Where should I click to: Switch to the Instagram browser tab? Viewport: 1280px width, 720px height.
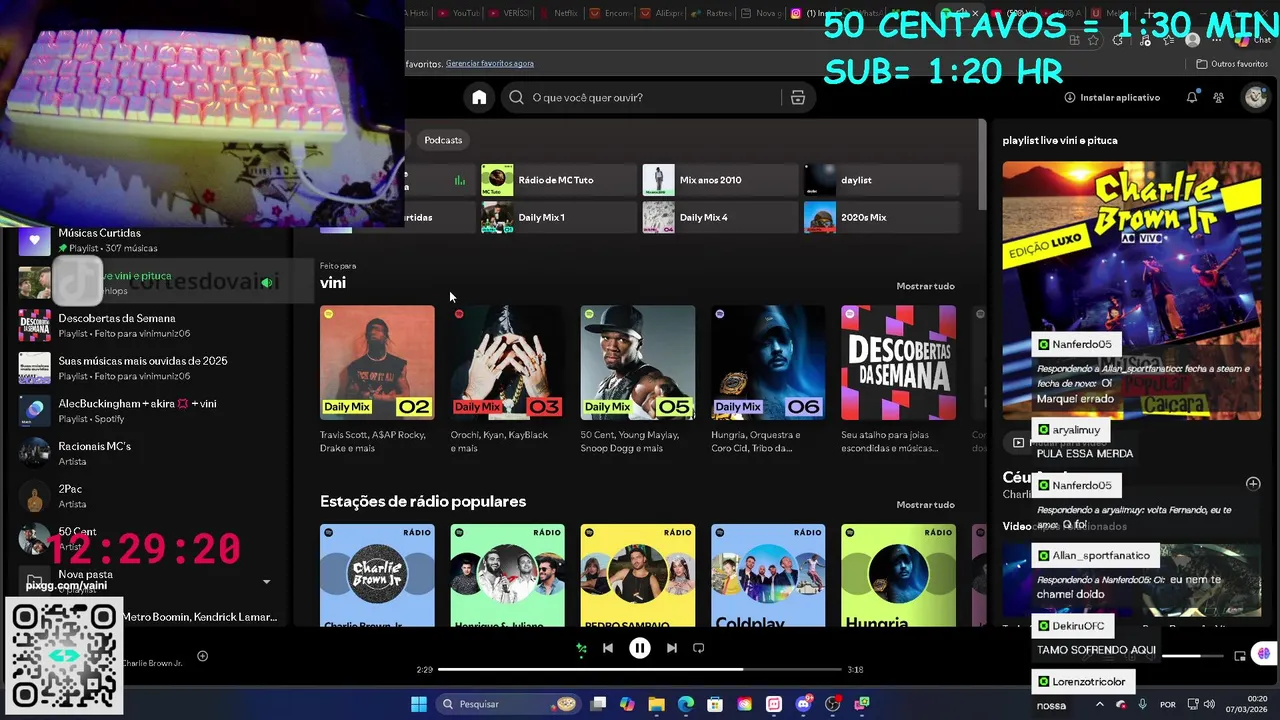tap(808, 13)
